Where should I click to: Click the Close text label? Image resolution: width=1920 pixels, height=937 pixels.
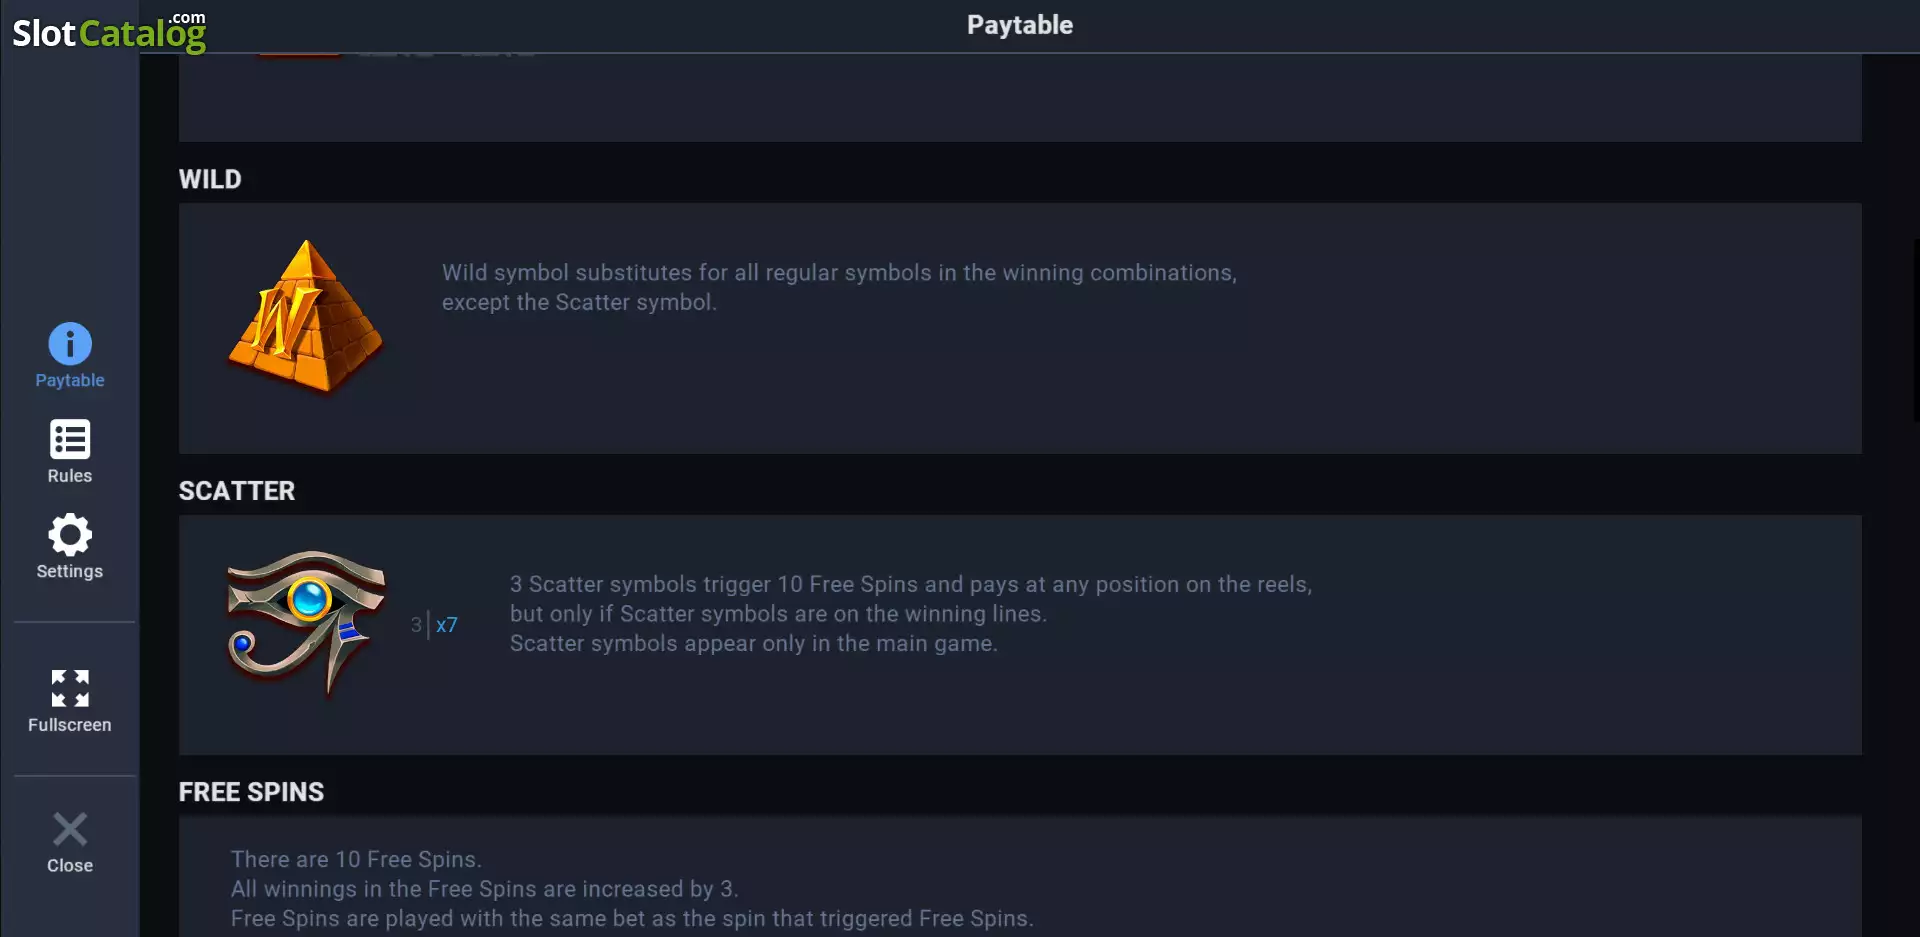click(70, 866)
